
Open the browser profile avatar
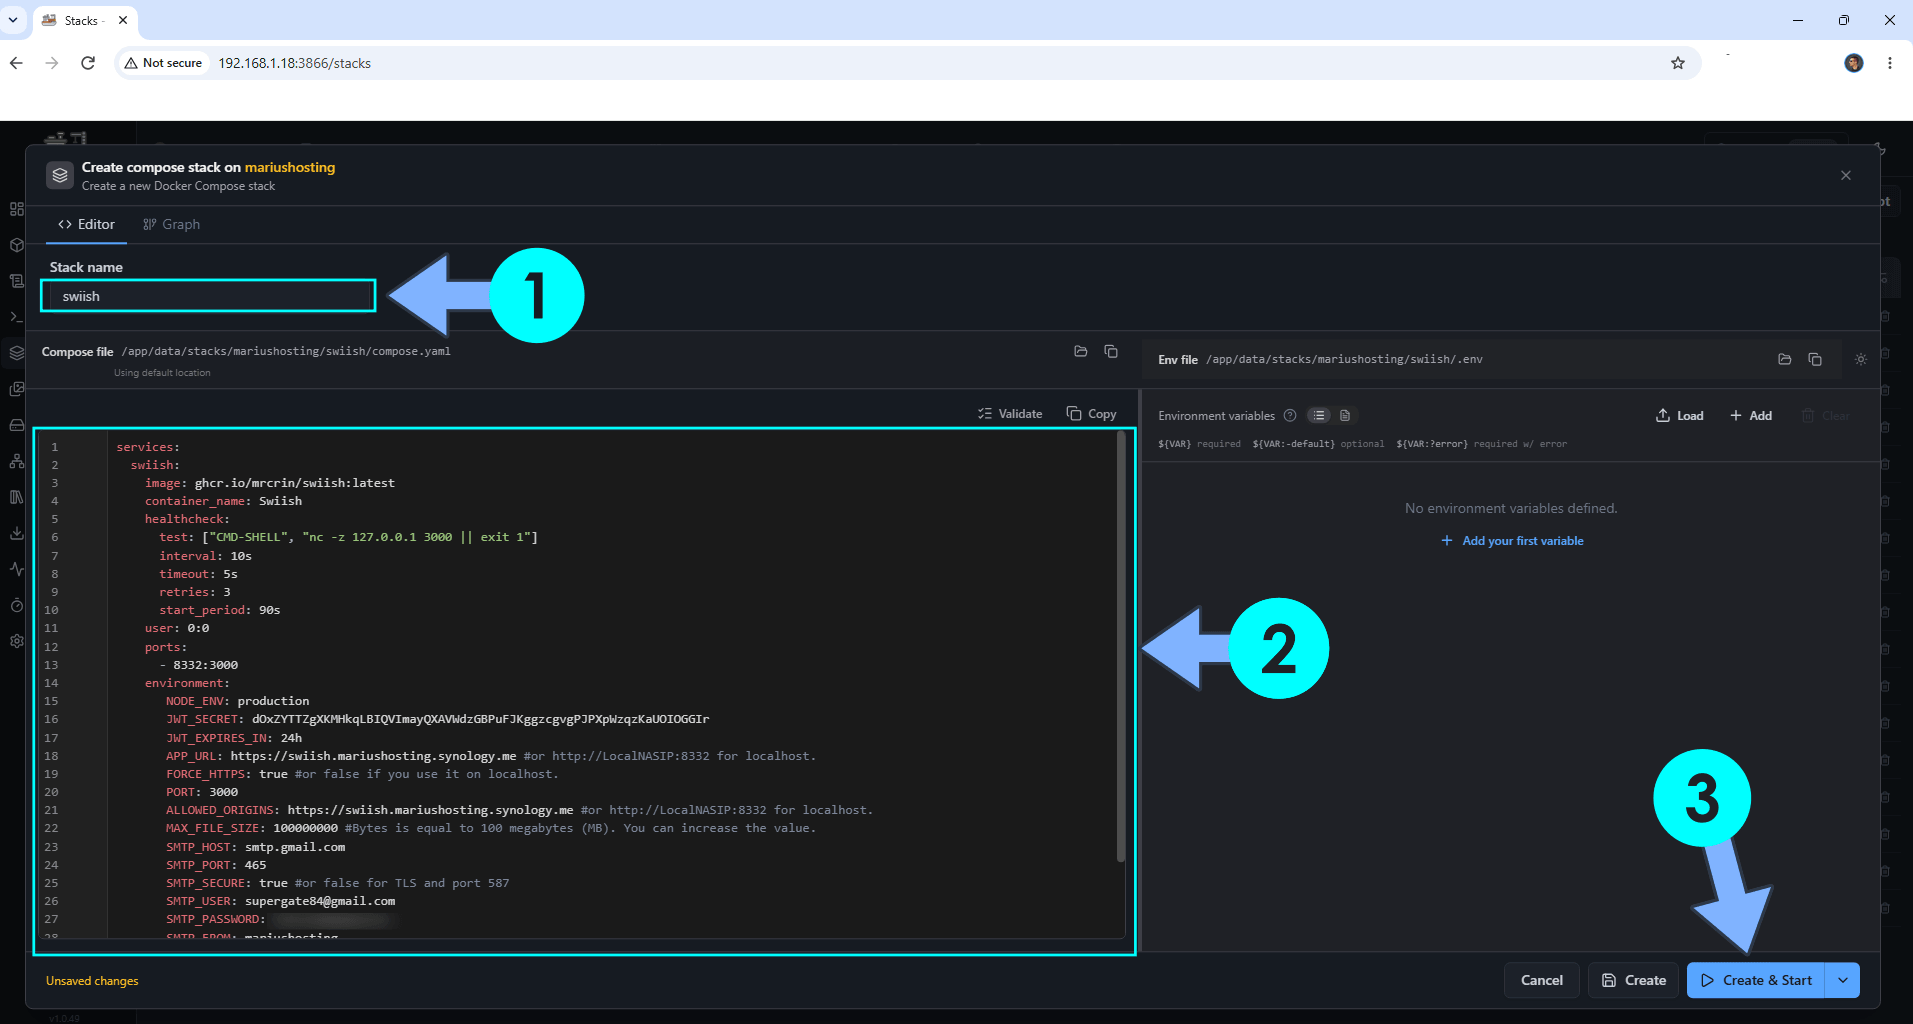(x=1854, y=63)
